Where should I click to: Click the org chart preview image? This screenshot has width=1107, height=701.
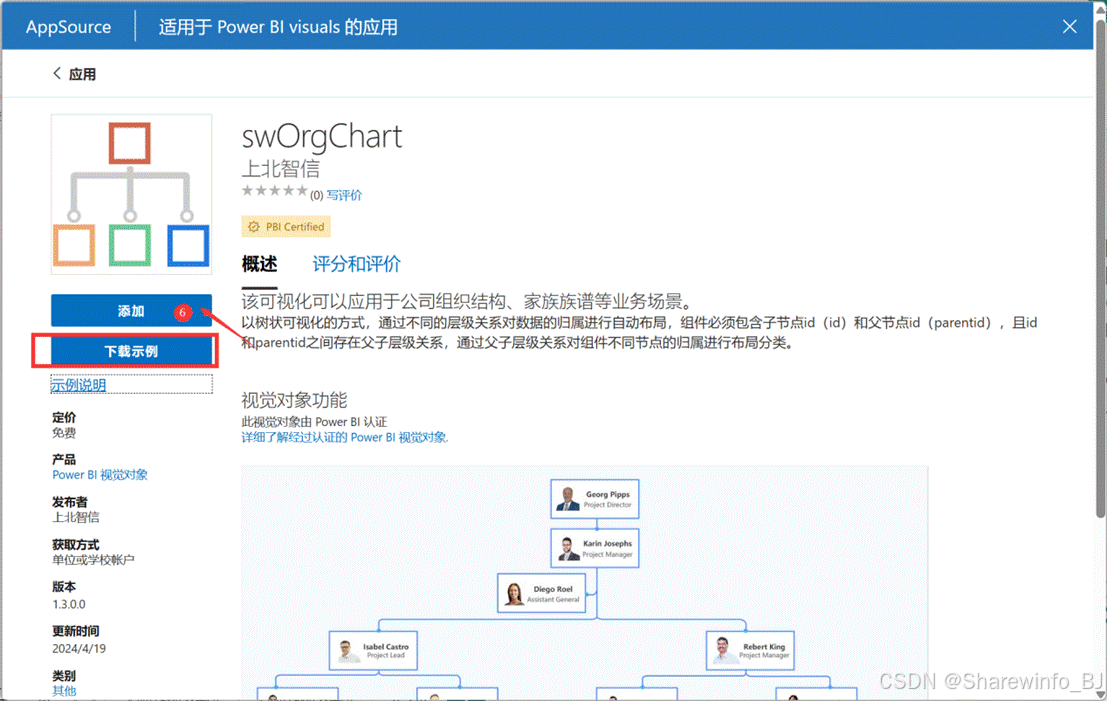tap(585, 582)
